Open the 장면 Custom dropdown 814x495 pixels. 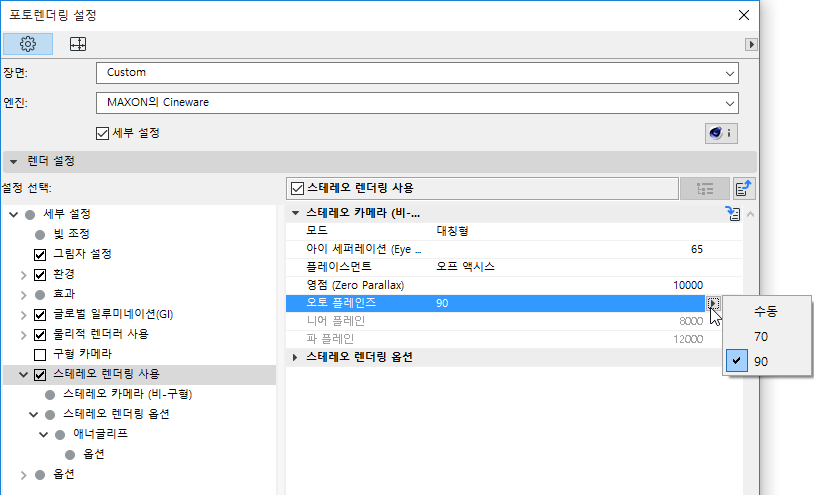click(x=417, y=73)
